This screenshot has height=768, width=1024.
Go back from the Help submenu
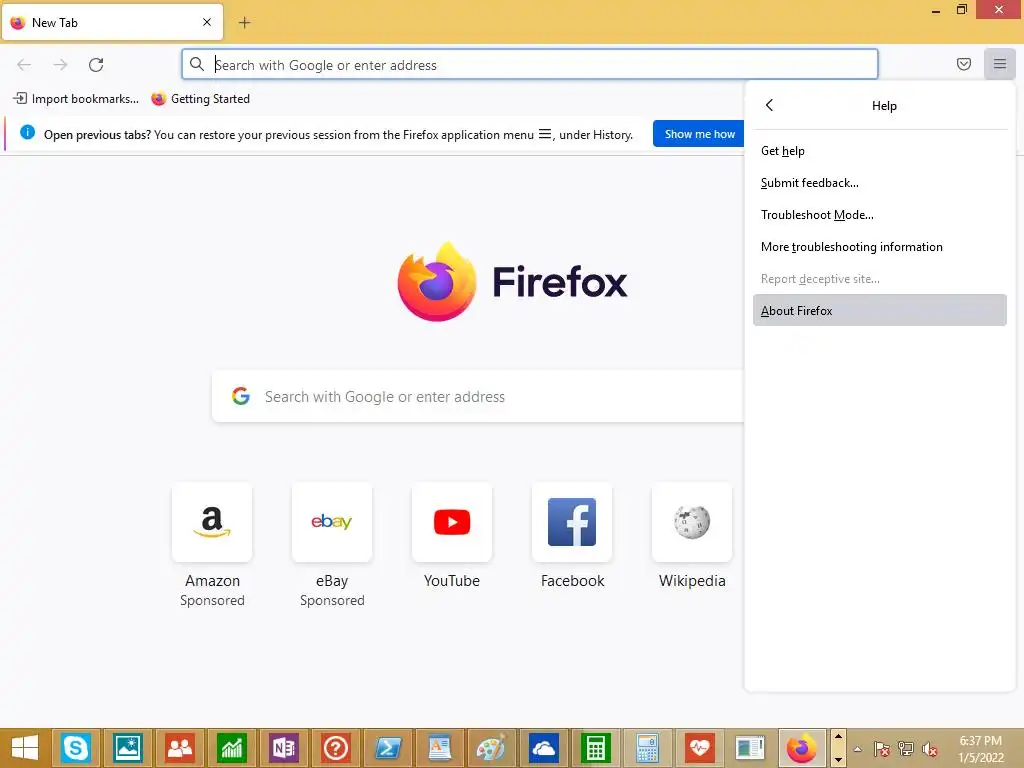(769, 105)
